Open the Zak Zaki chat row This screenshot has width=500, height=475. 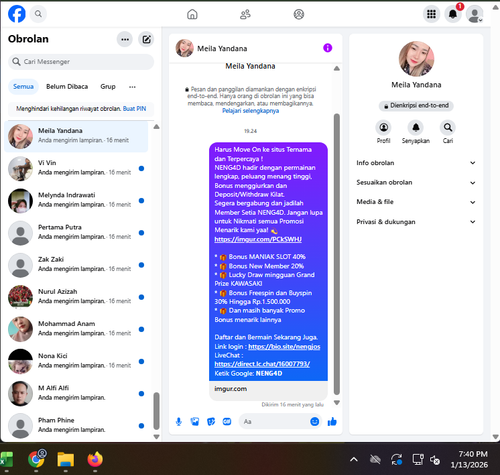coord(76,265)
